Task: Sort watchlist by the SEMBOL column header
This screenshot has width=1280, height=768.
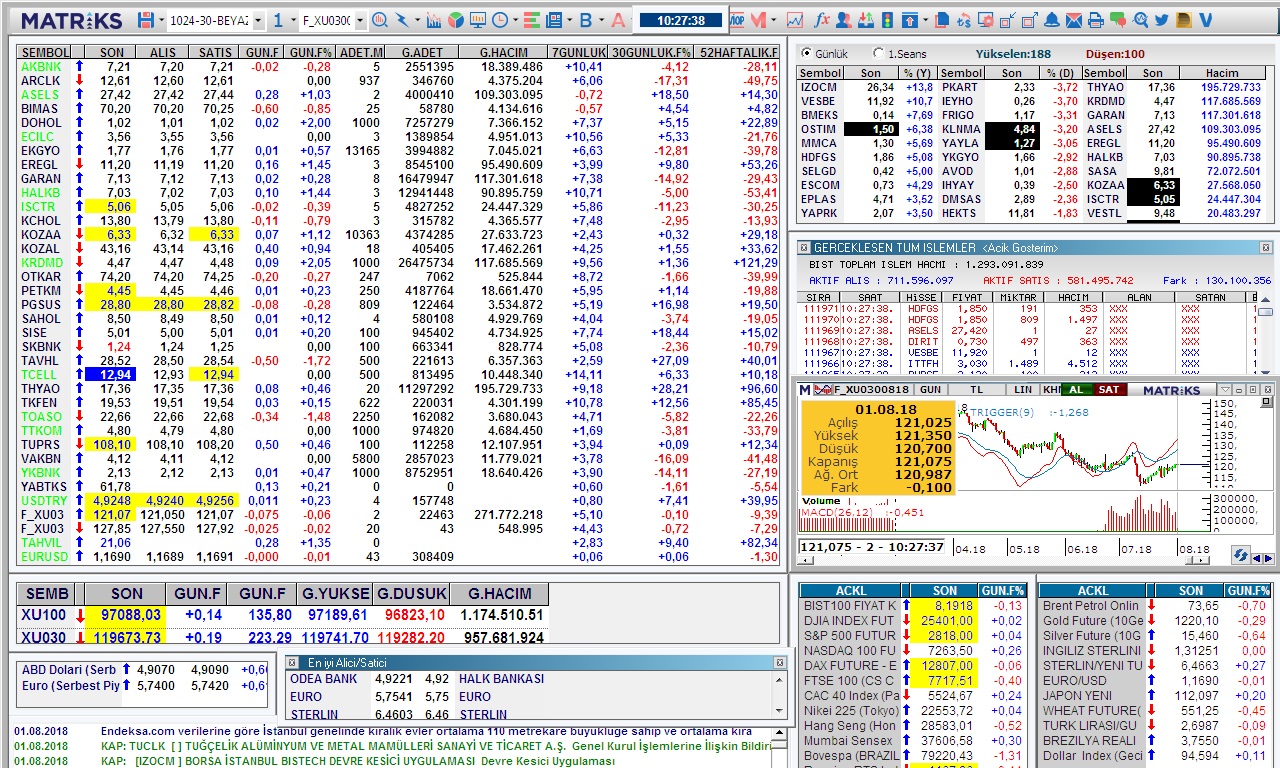Action: (45, 52)
